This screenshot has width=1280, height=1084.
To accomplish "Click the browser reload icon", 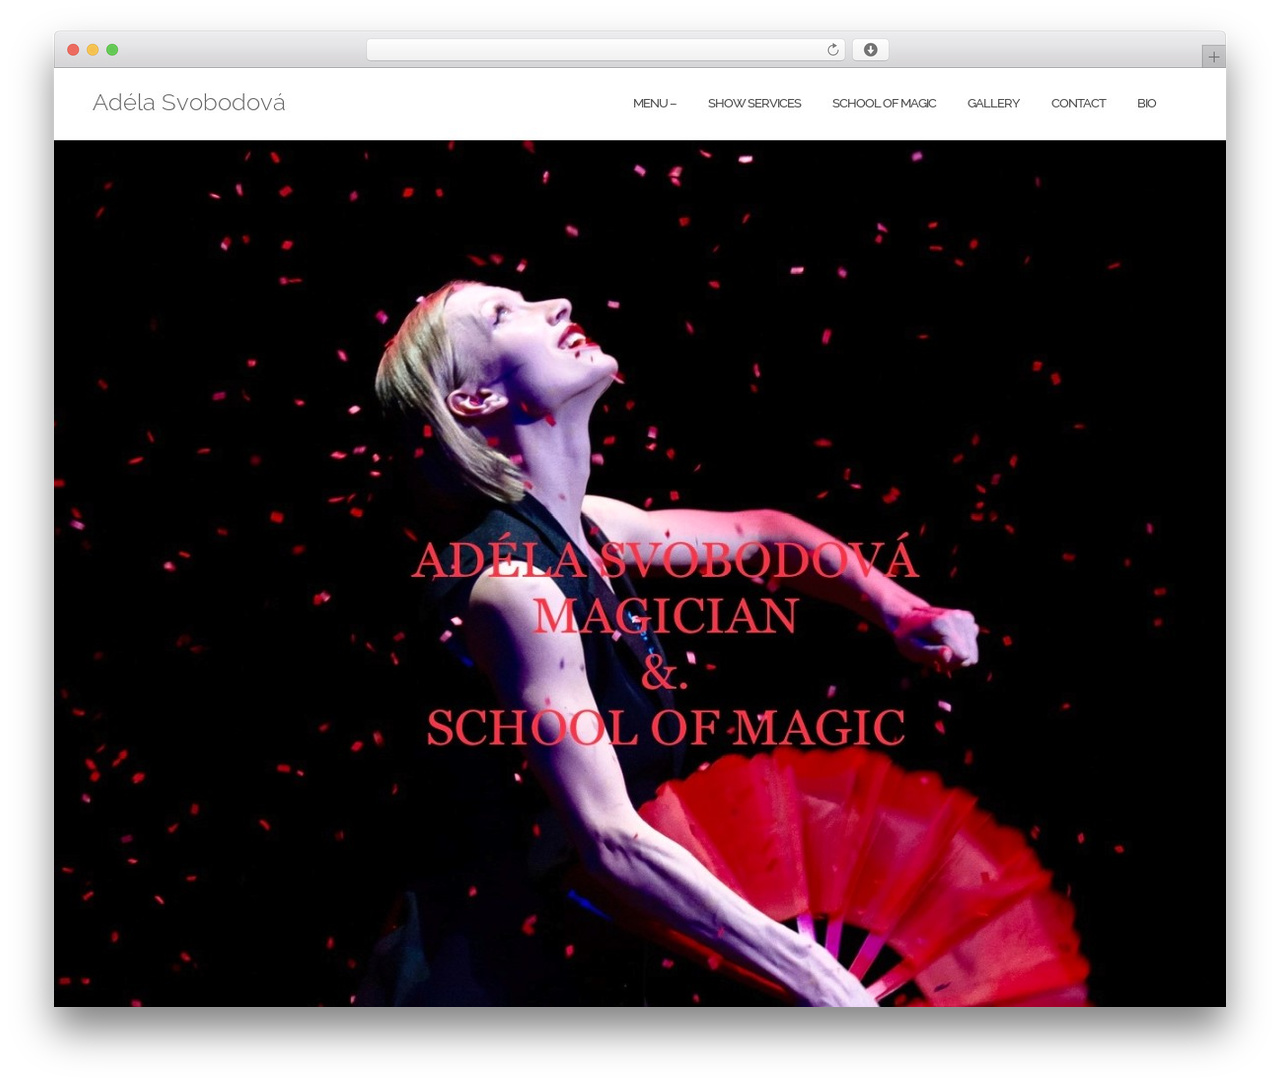I will coord(832,50).
